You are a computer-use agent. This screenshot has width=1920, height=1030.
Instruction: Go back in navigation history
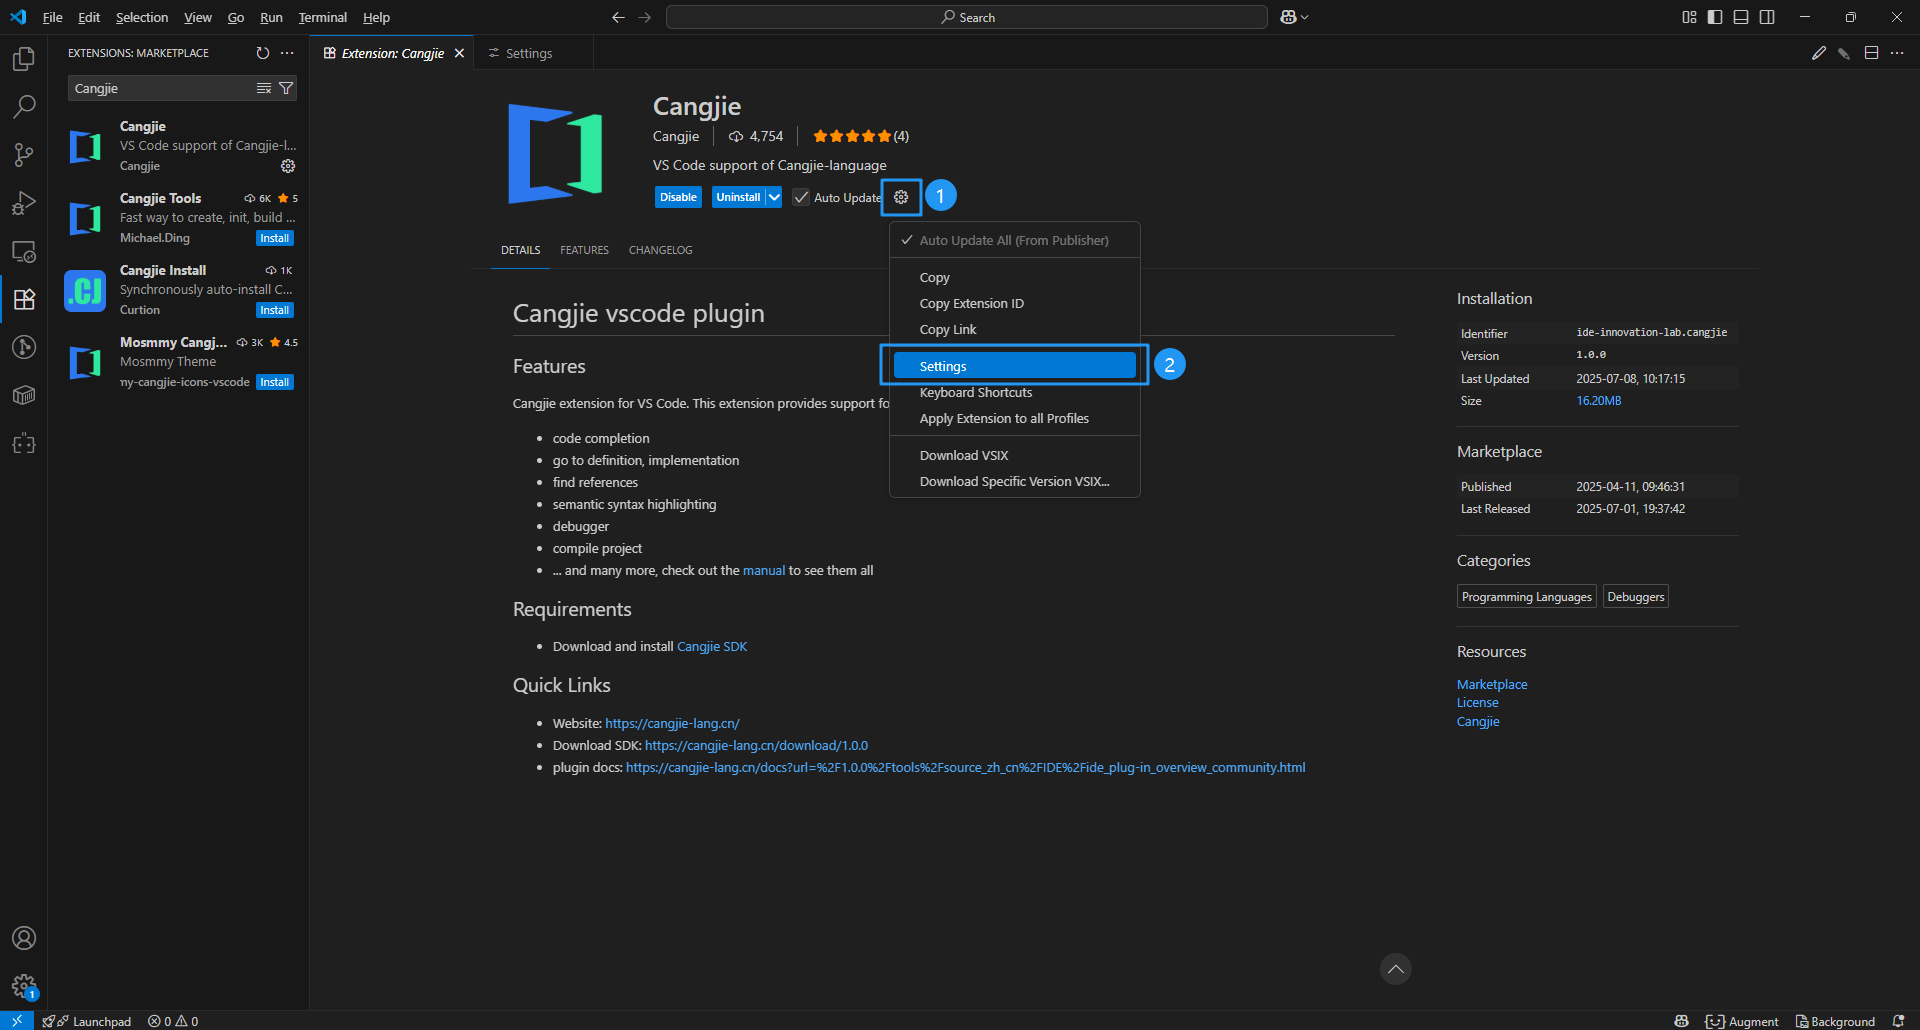click(x=618, y=17)
